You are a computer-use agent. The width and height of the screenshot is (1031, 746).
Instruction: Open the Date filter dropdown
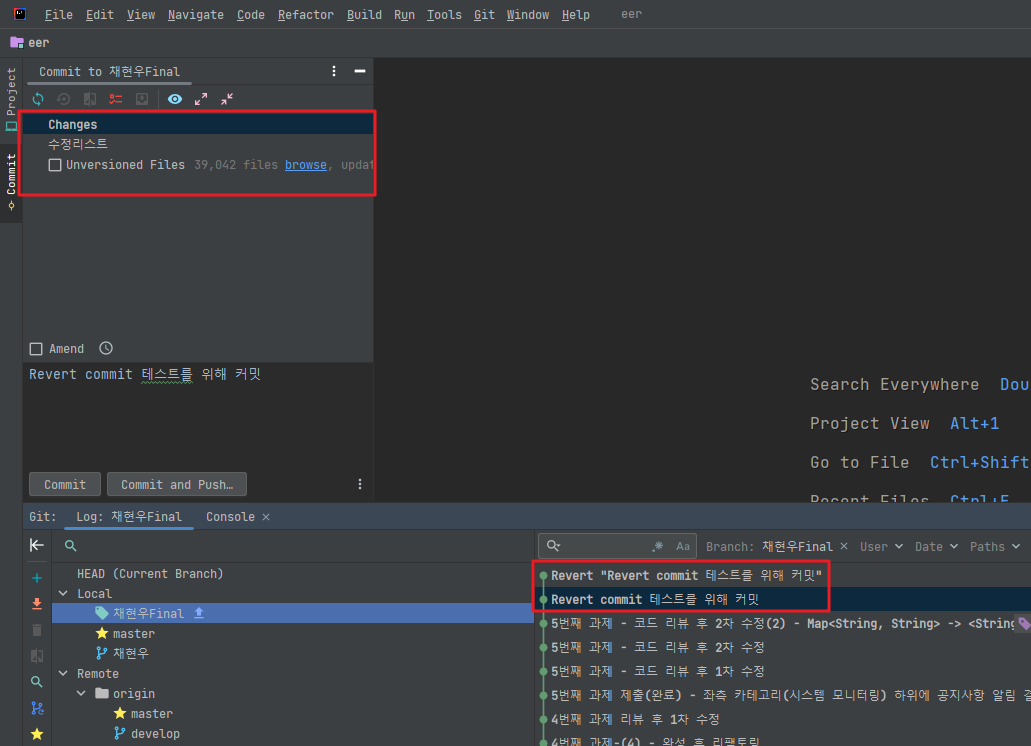(935, 546)
